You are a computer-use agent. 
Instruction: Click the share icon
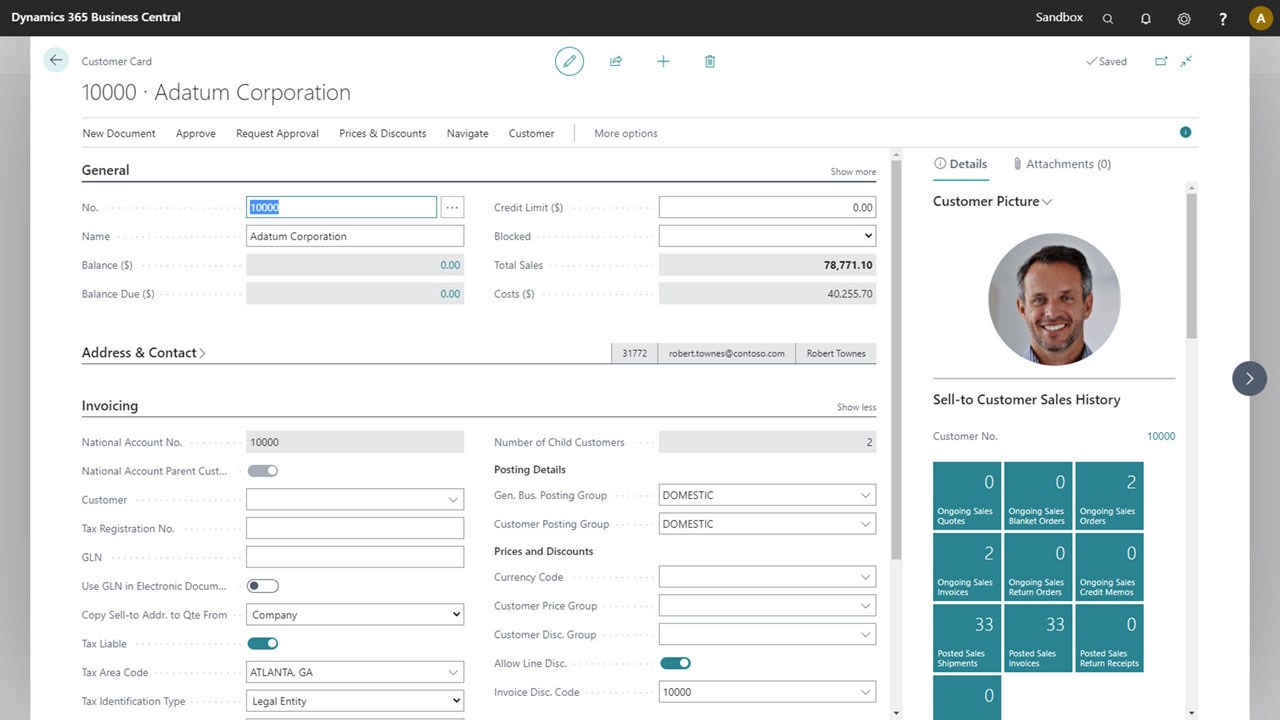click(x=616, y=61)
